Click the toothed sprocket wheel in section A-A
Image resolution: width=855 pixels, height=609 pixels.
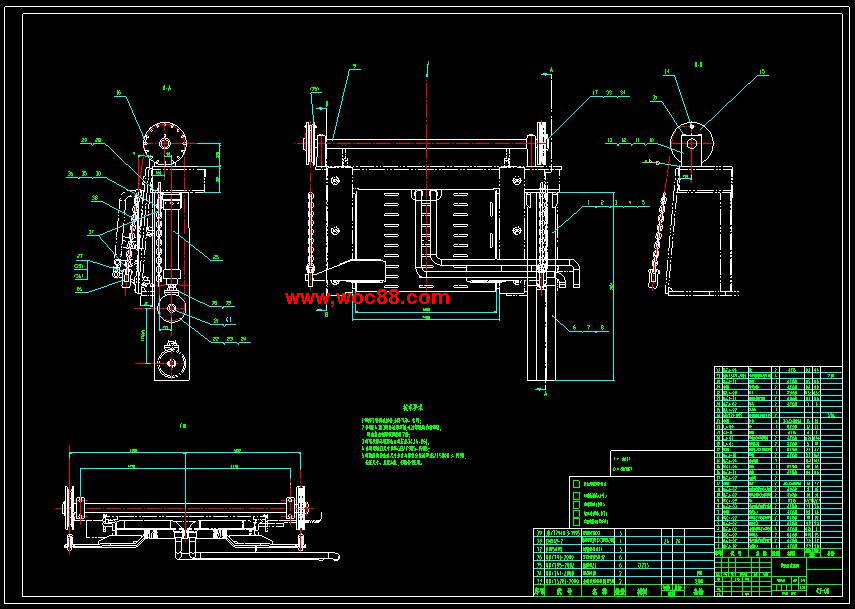(x=165, y=143)
